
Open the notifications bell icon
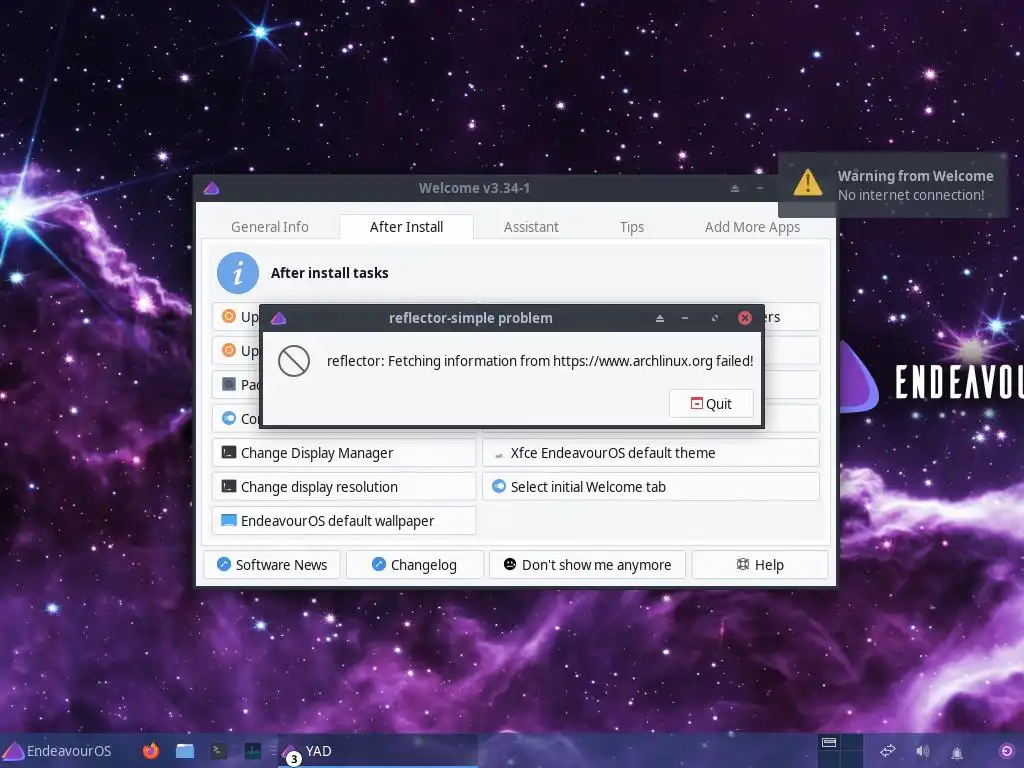(957, 752)
